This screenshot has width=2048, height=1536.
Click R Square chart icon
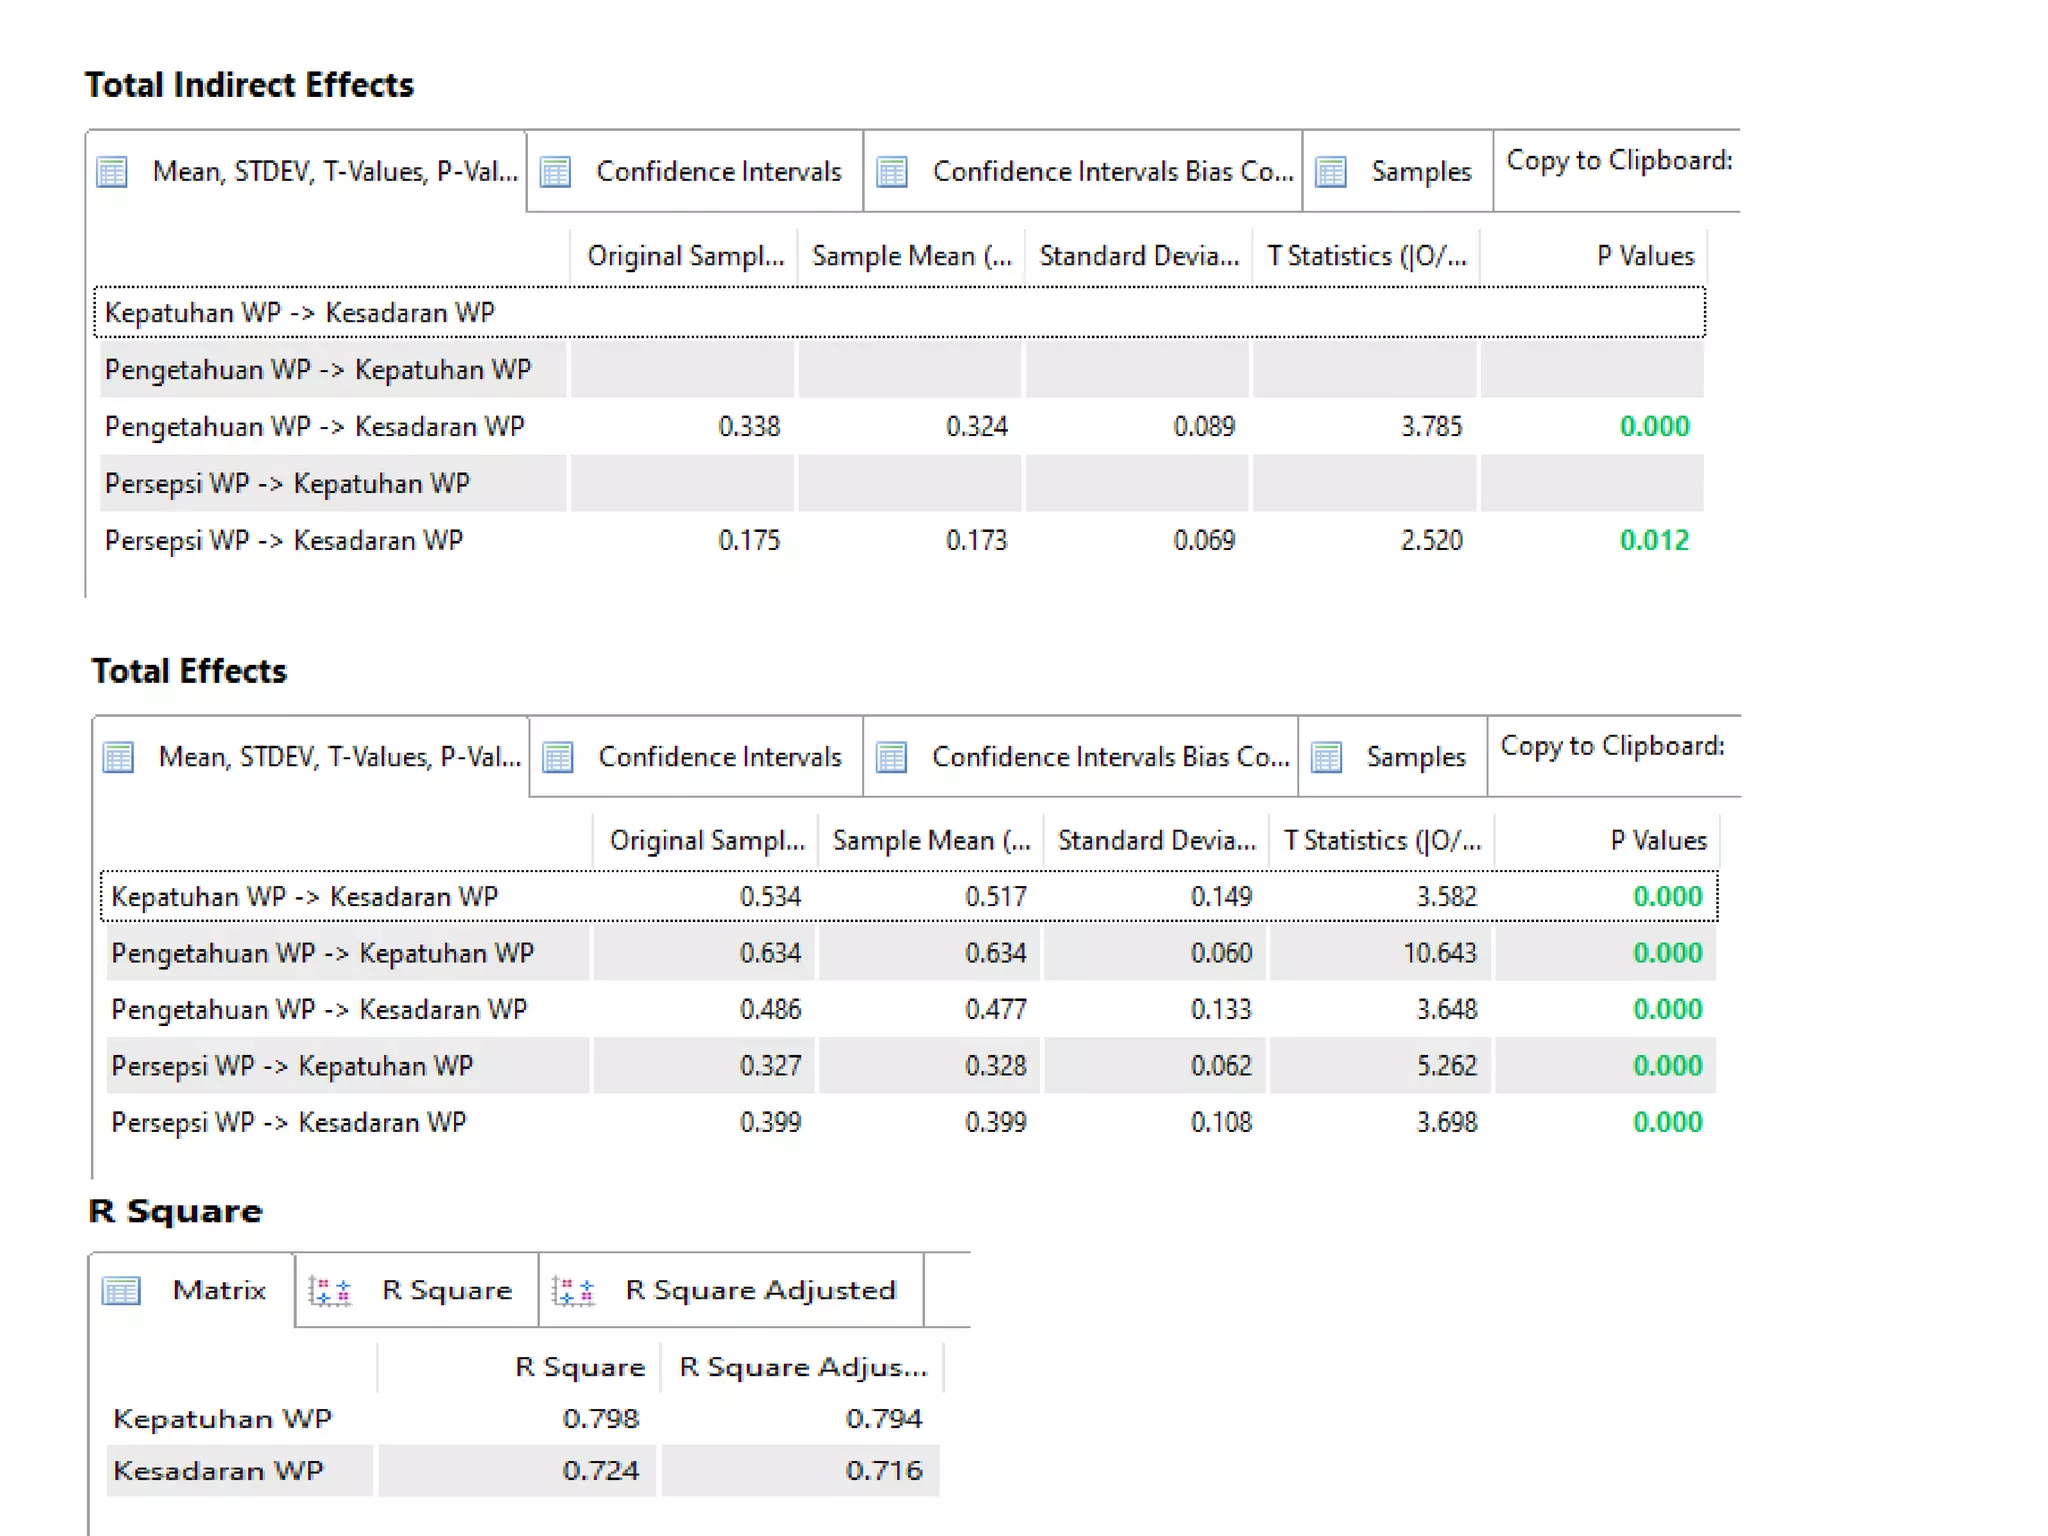click(330, 1291)
